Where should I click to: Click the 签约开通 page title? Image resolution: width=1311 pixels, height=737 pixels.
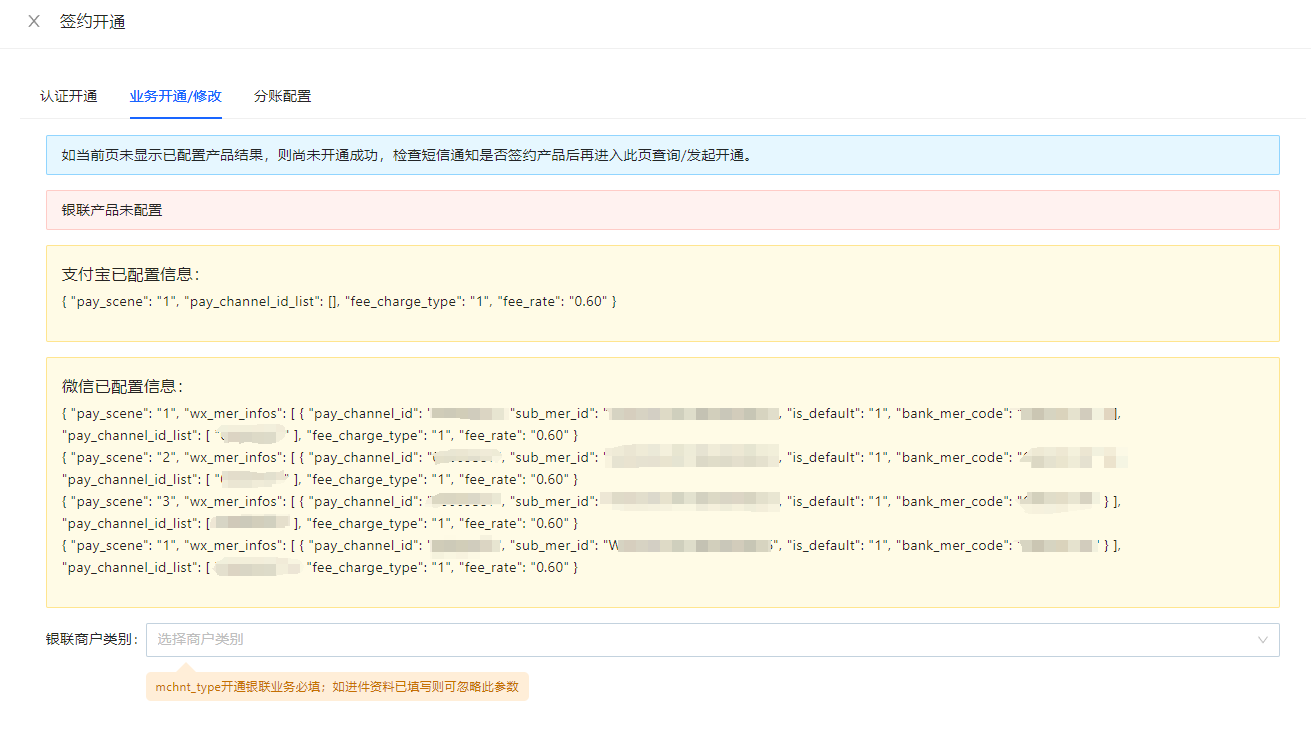coord(93,21)
